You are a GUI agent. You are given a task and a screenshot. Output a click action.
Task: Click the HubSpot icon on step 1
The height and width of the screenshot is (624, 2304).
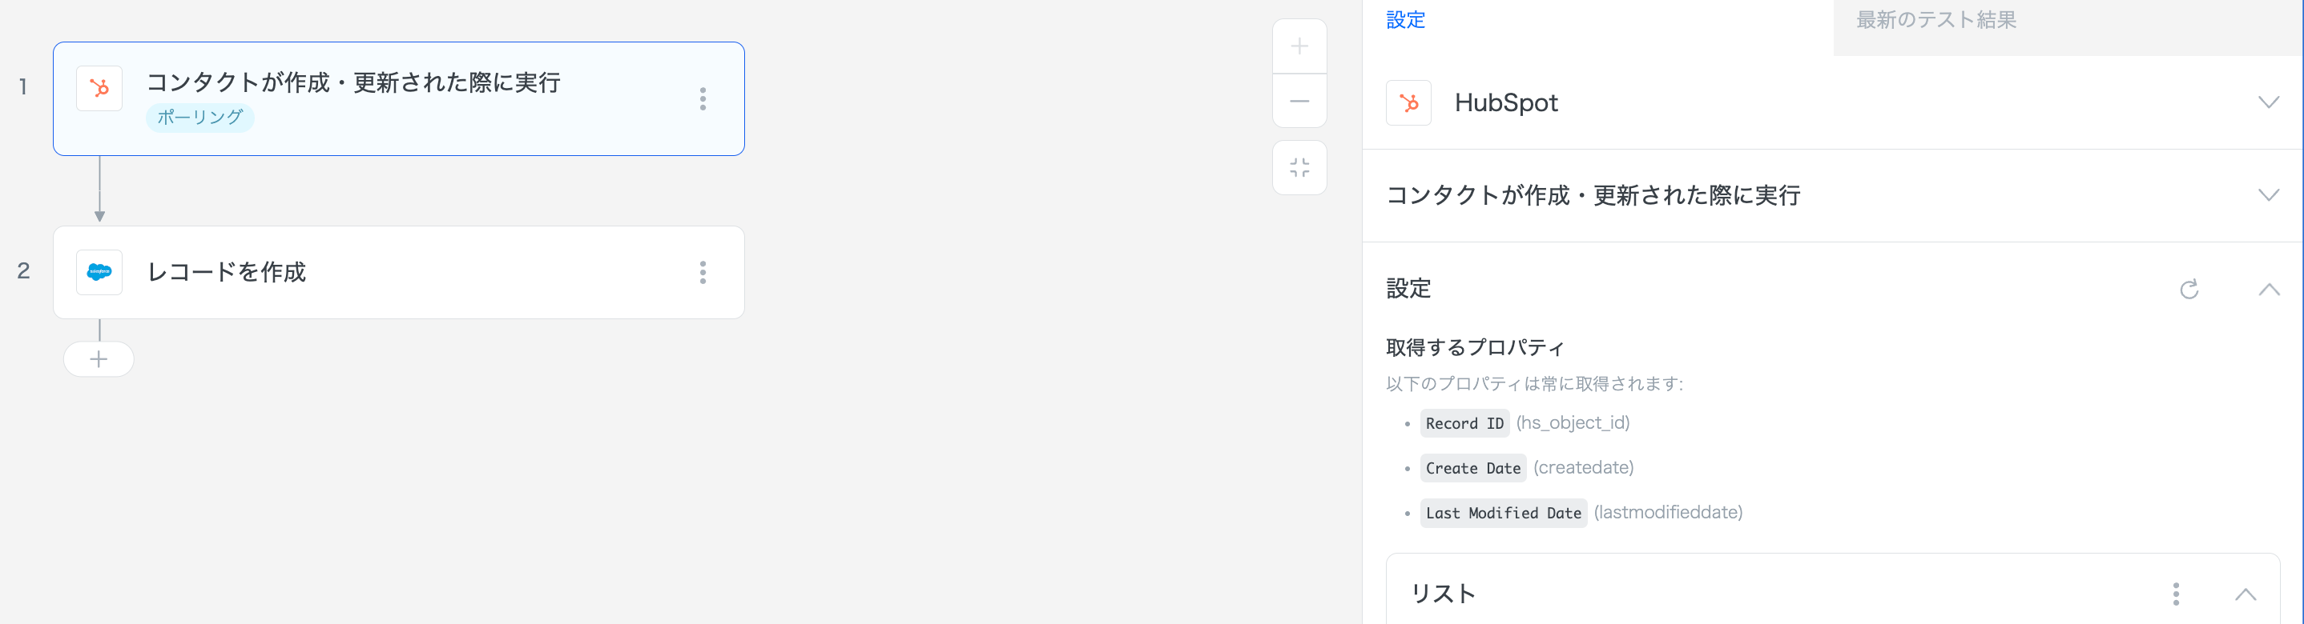99,88
